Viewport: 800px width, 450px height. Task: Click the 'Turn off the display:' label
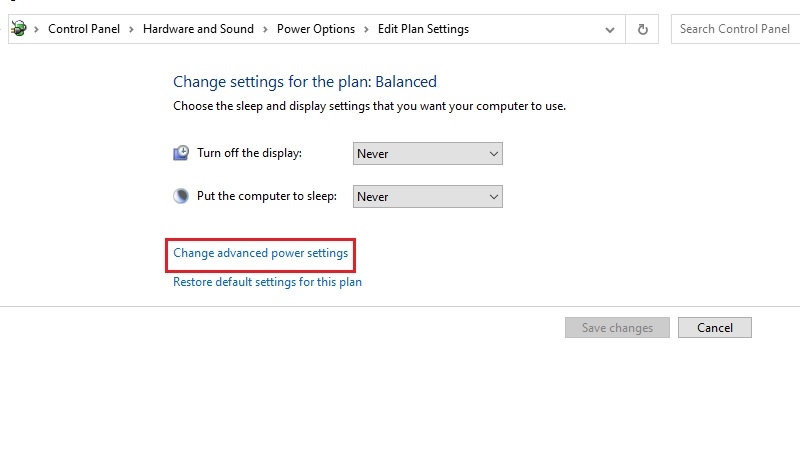click(x=249, y=153)
